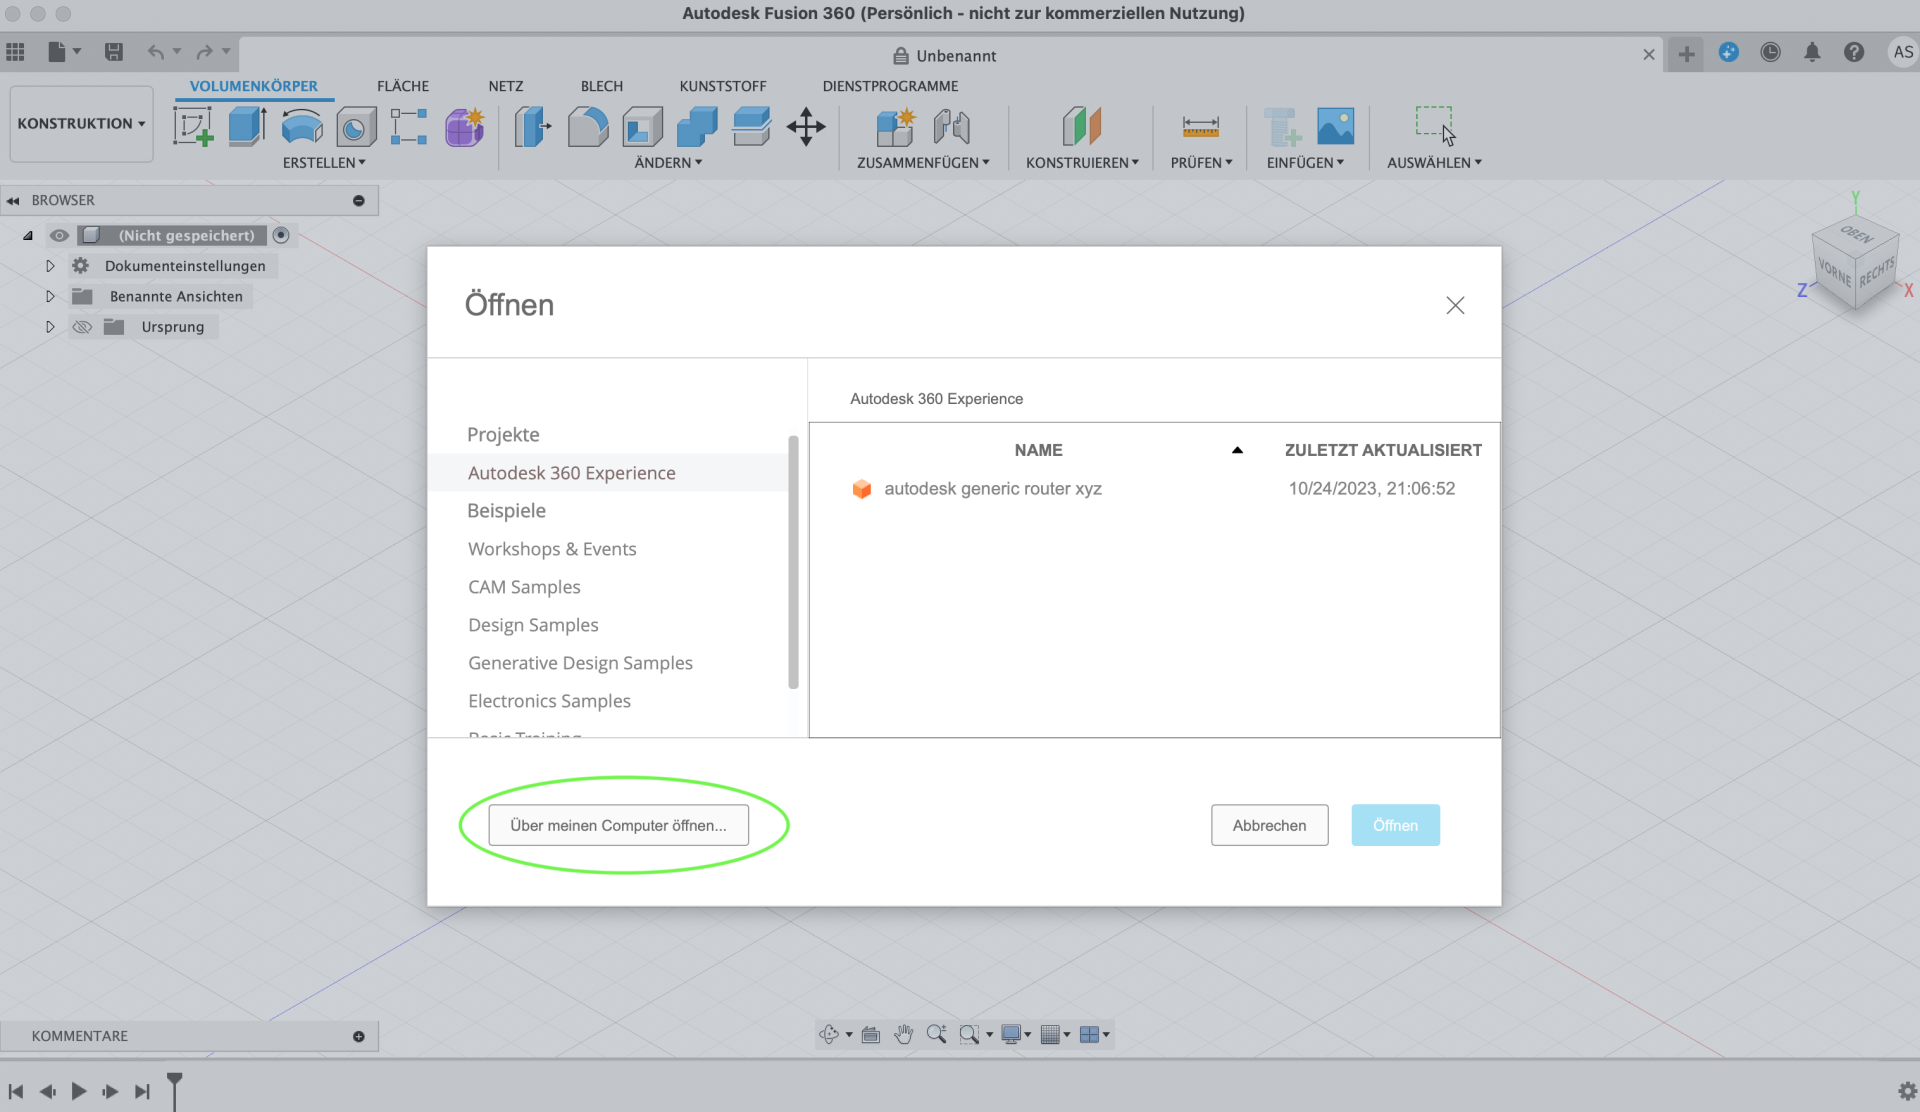Undo the last action
This screenshot has width=1920, height=1112.
[x=156, y=52]
